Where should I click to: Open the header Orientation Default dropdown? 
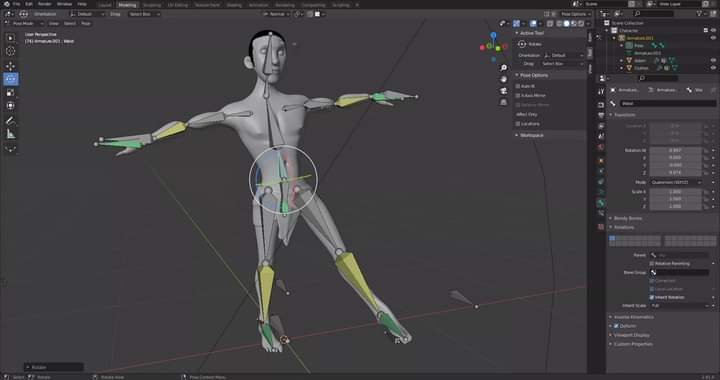point(86,14)
